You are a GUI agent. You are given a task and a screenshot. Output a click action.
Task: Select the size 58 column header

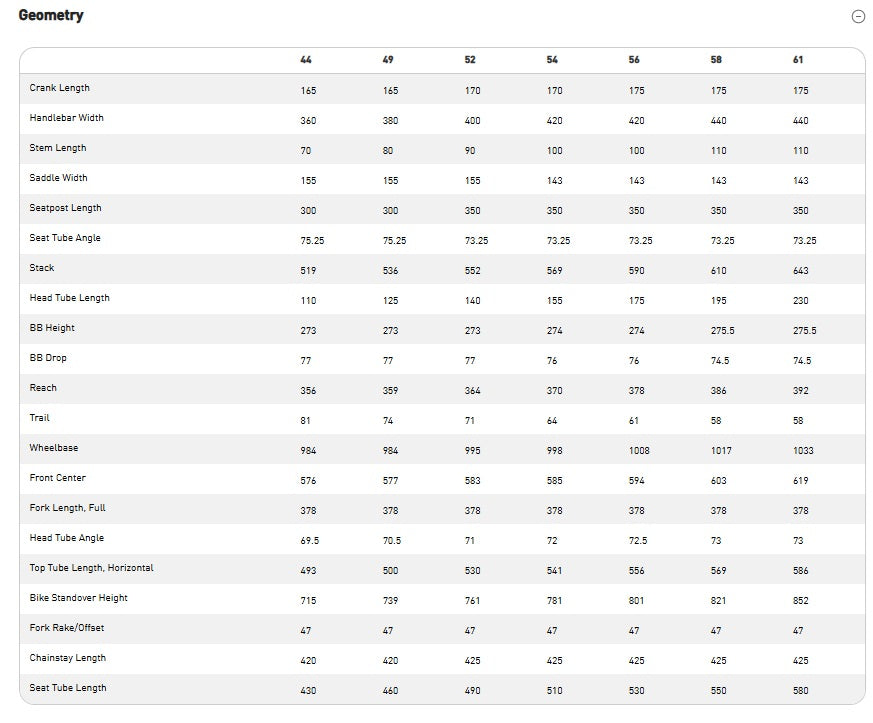(716, 60)
